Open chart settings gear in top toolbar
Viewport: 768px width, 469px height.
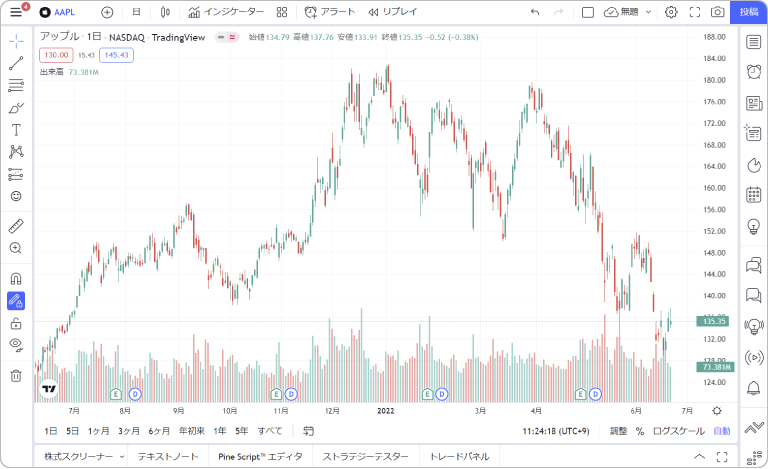click(x=671, y=12)
